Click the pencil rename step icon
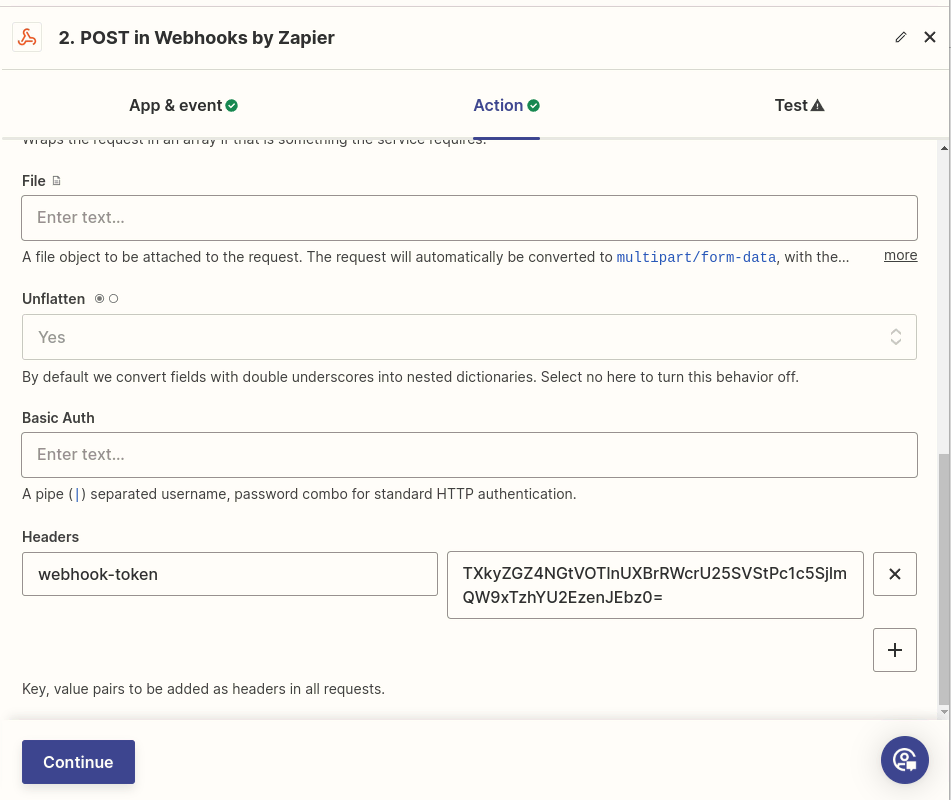This screenshot has width=951, height=800. click(901, 38)
